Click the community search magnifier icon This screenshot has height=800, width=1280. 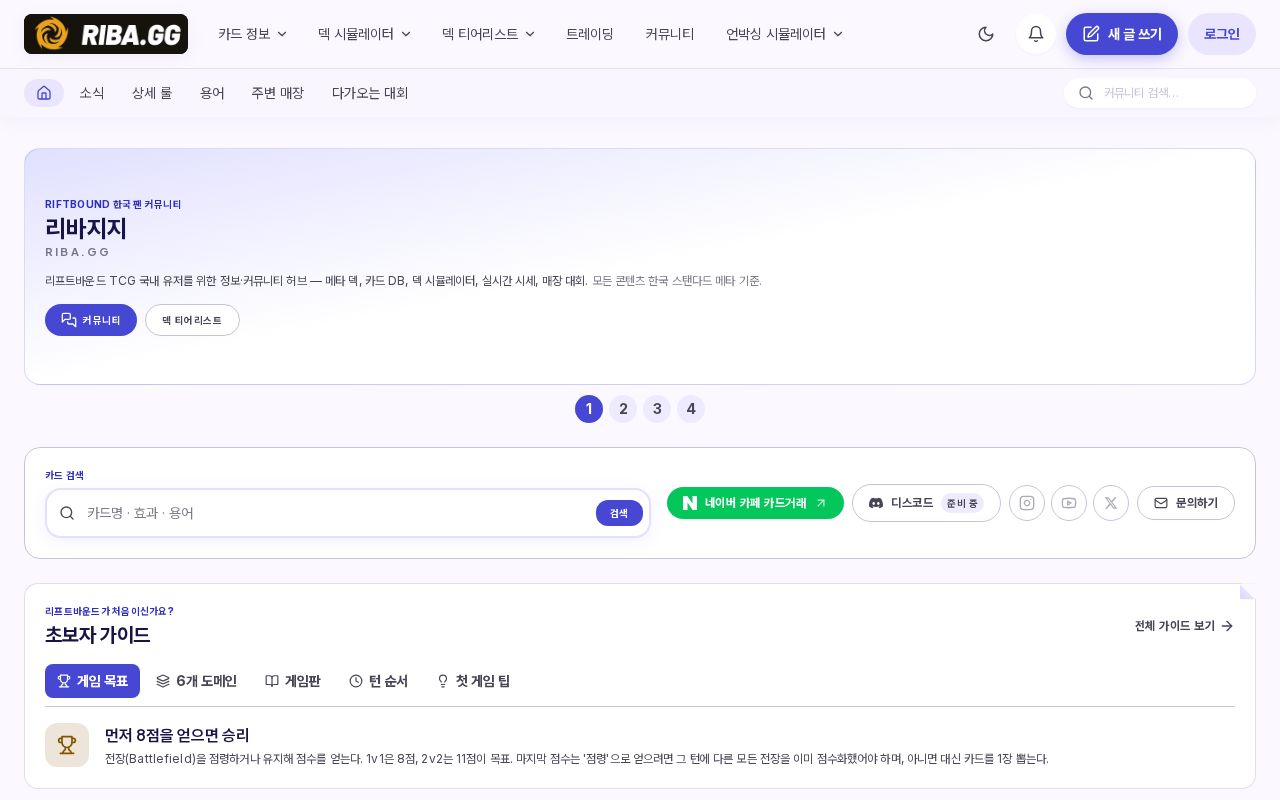[1086, 93]
